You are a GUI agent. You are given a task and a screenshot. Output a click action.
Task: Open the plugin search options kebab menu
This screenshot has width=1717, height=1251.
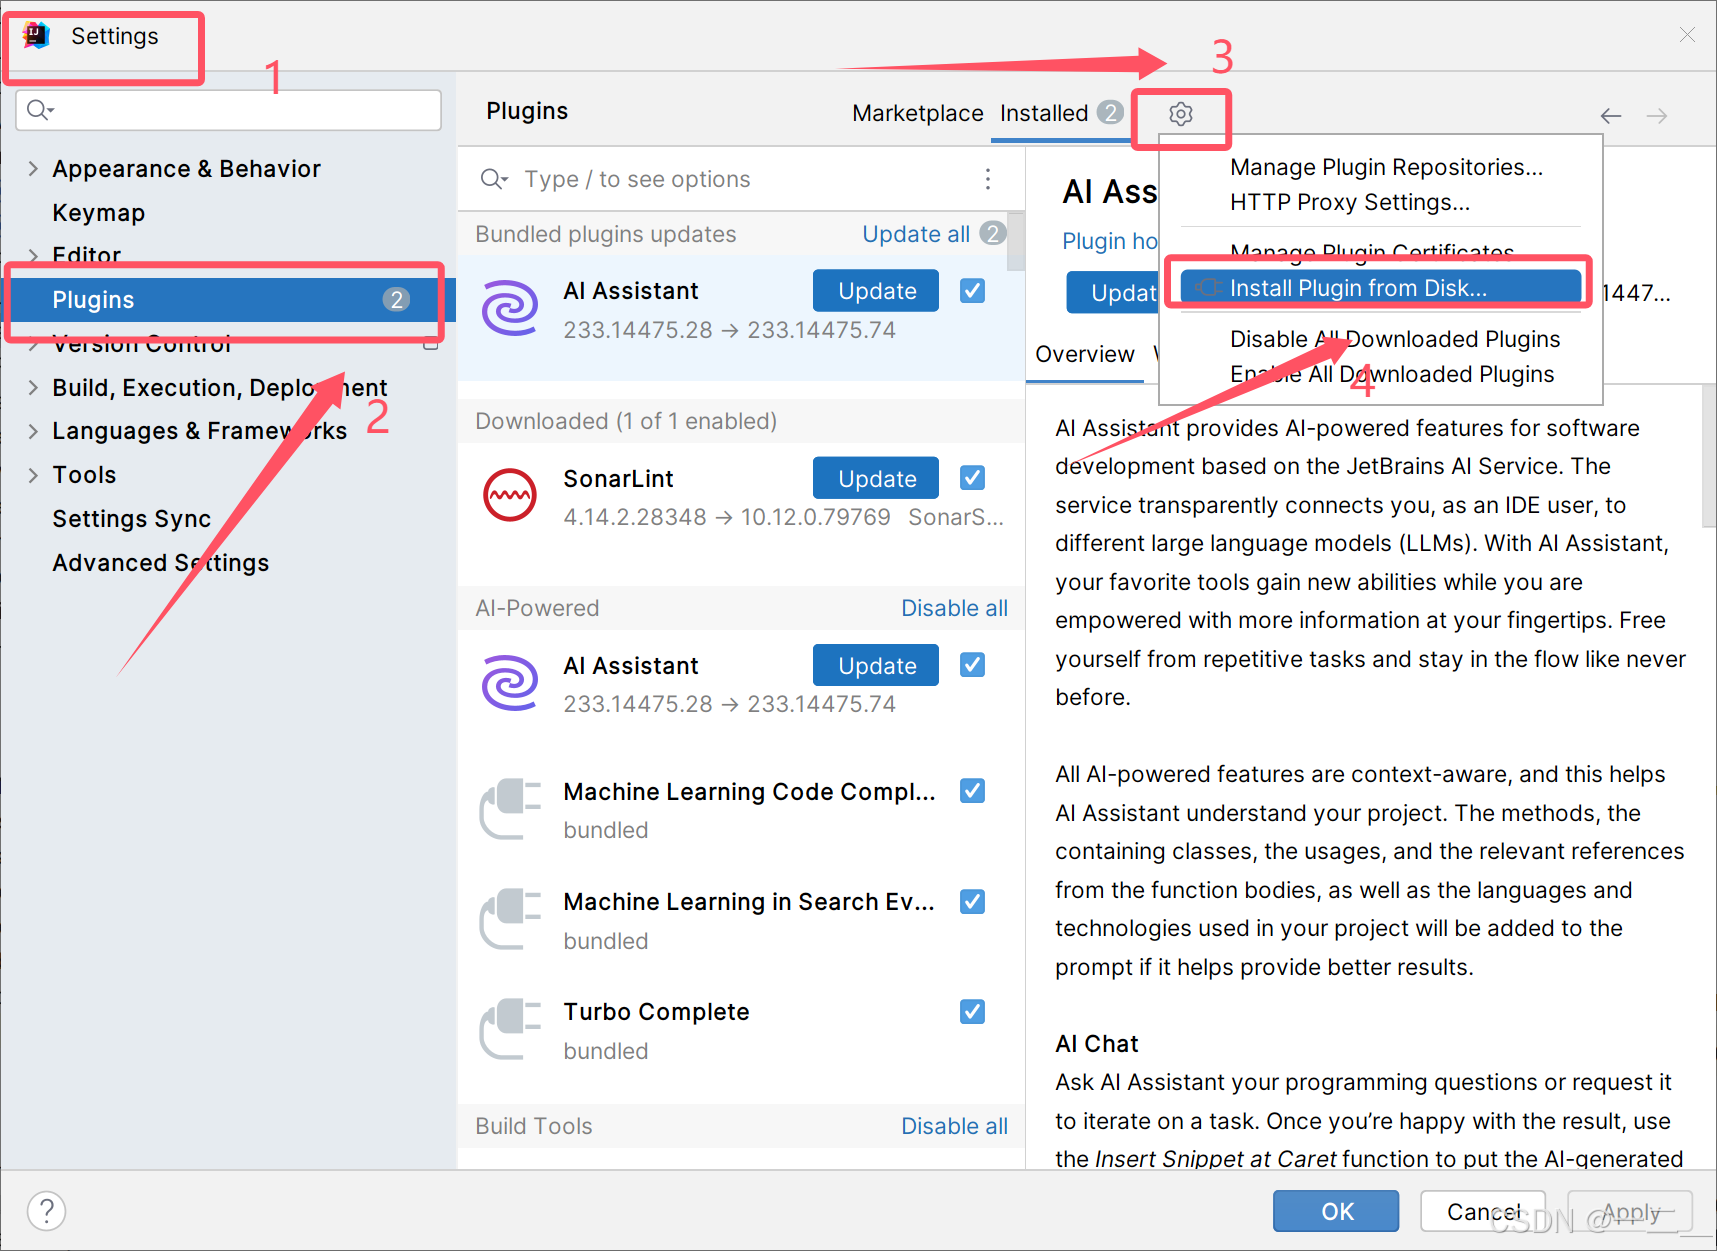988,179
